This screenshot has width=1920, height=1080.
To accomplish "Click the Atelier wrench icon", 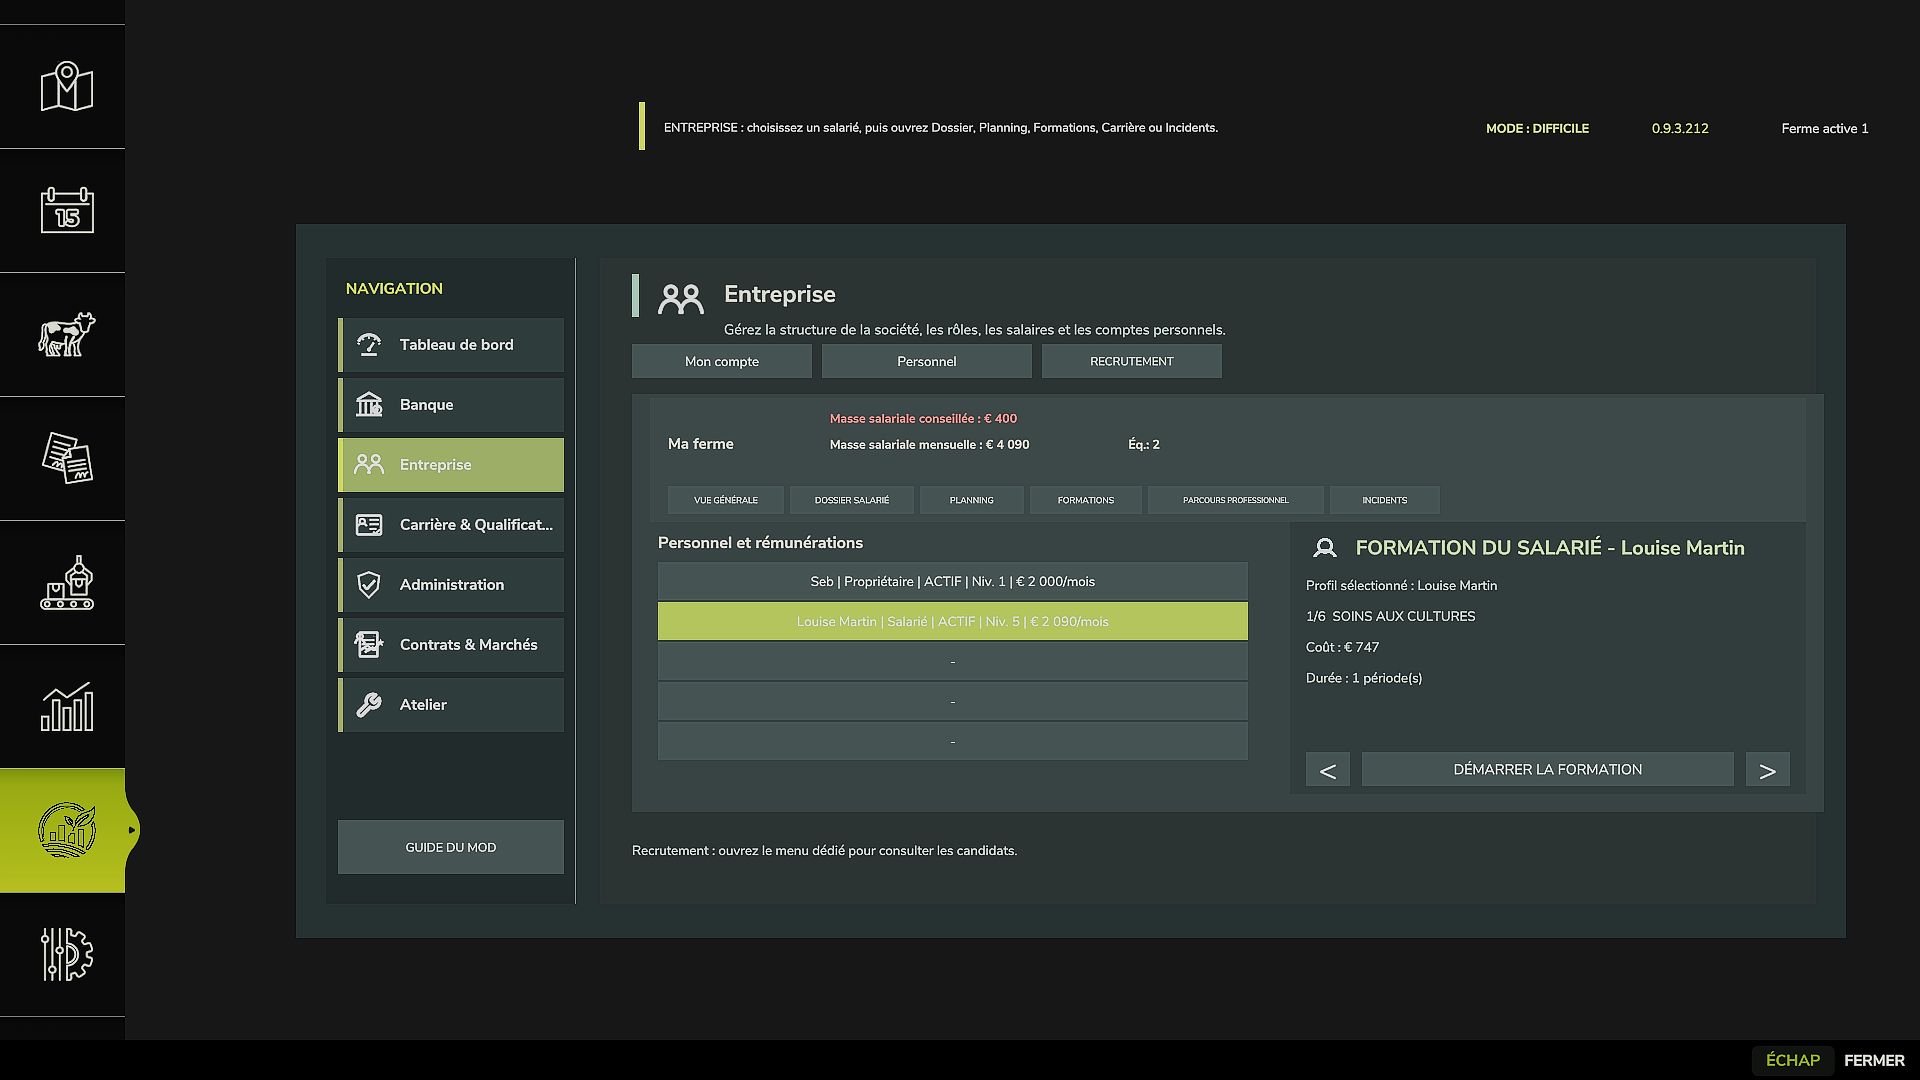I will [369, 705].
